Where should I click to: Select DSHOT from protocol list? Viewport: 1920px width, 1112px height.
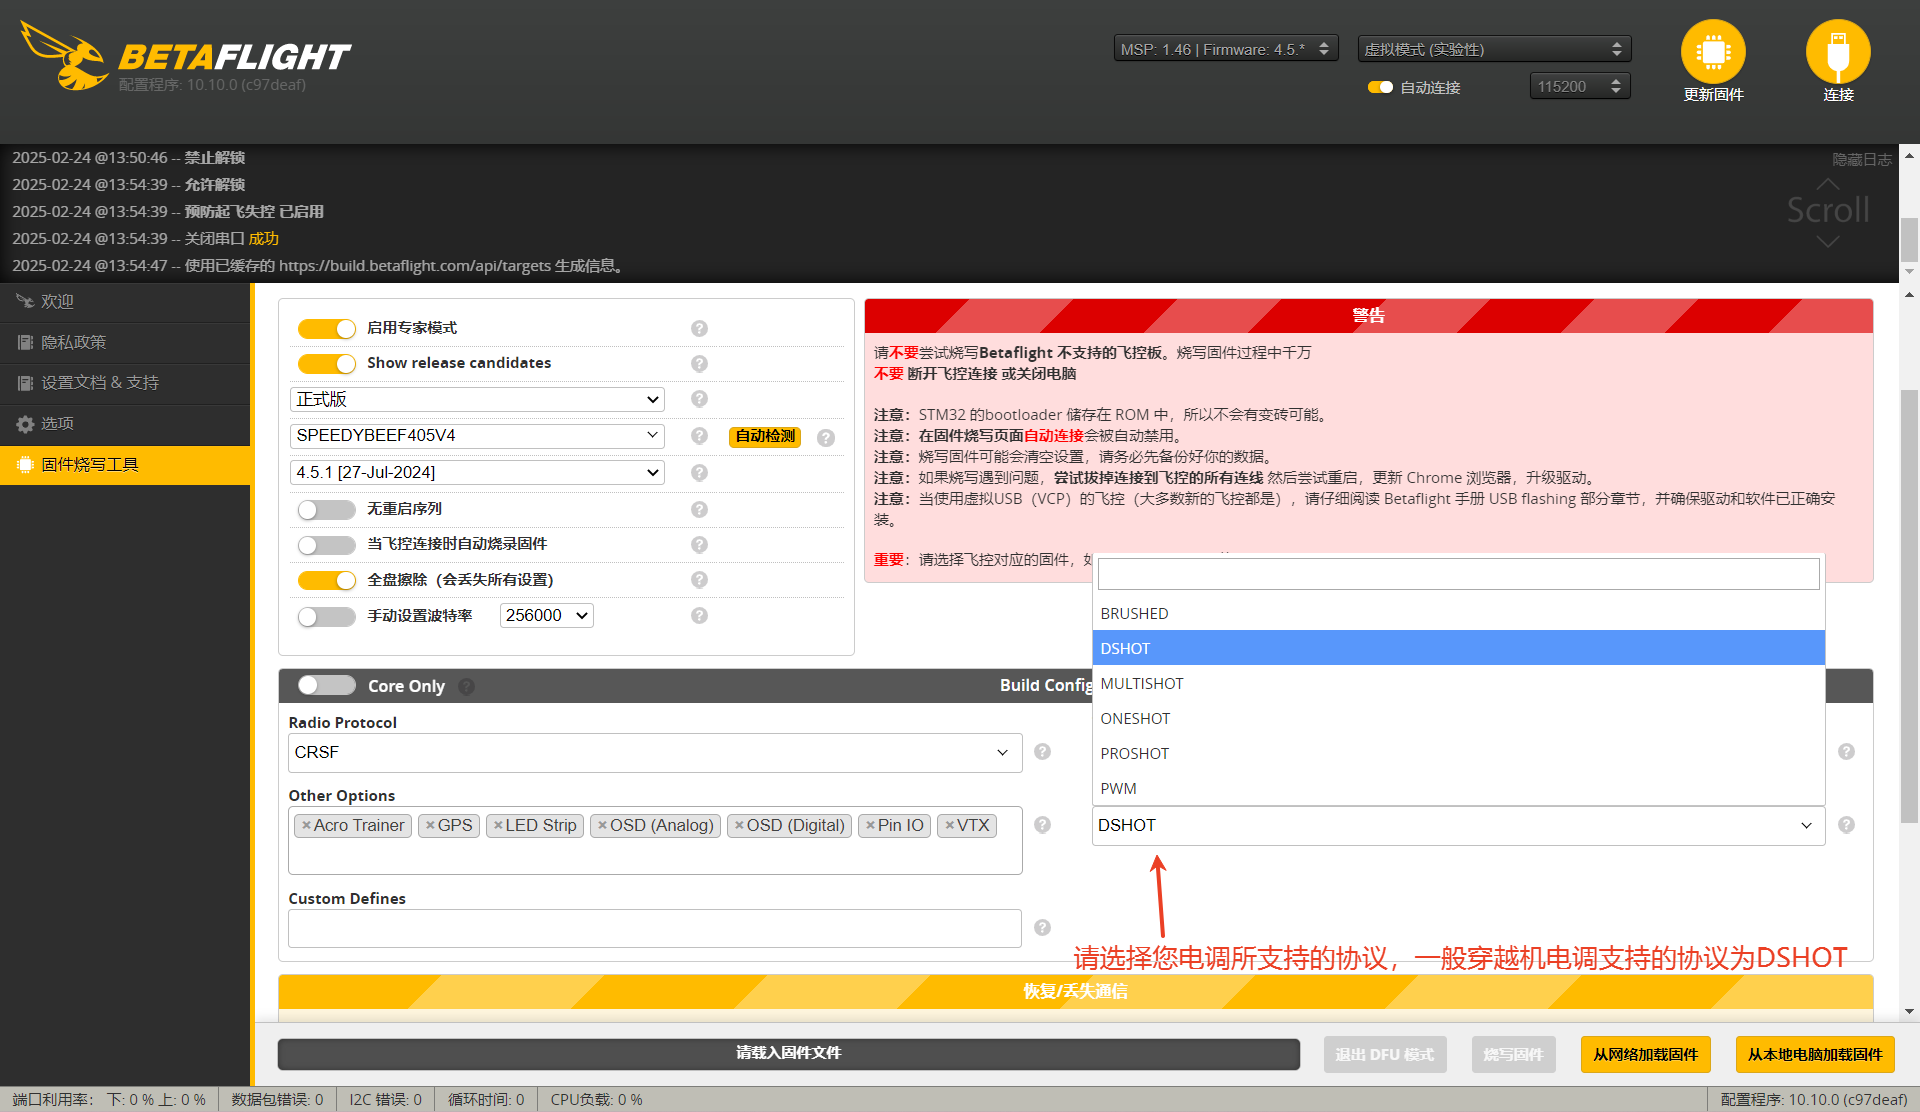pos(1458,648)
